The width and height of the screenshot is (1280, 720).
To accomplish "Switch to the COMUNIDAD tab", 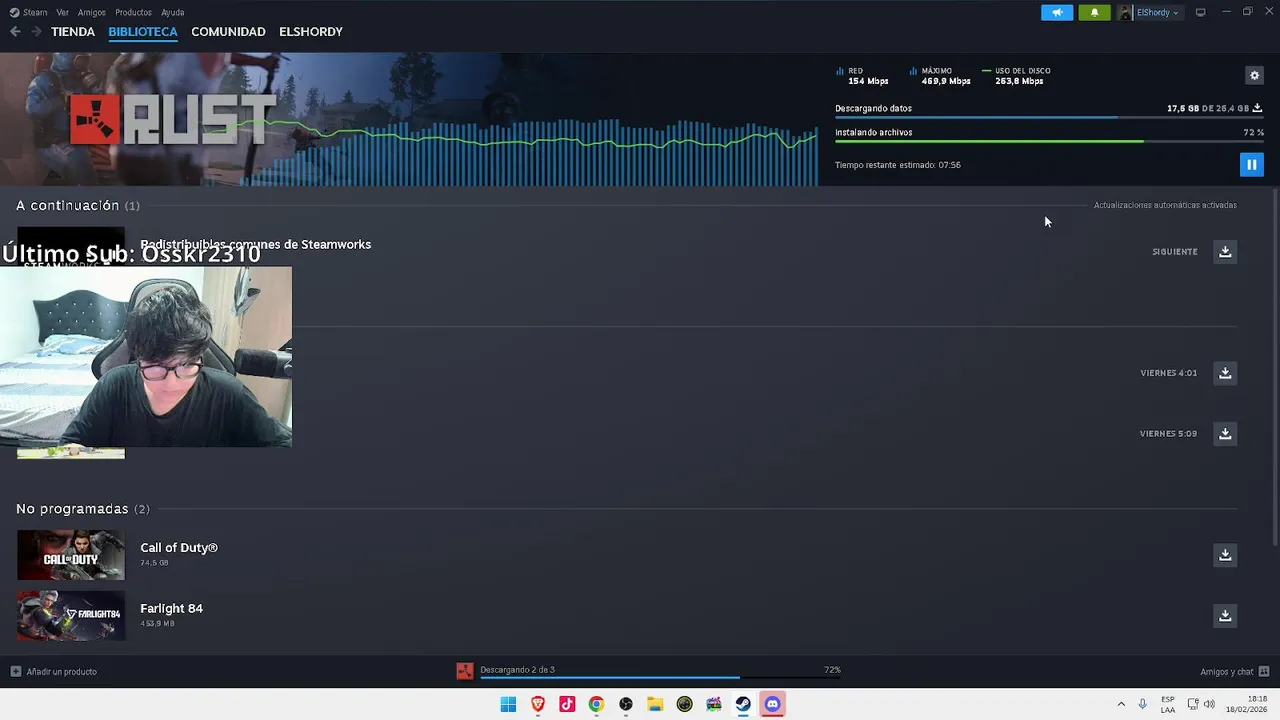I will [x=228, y=32].
